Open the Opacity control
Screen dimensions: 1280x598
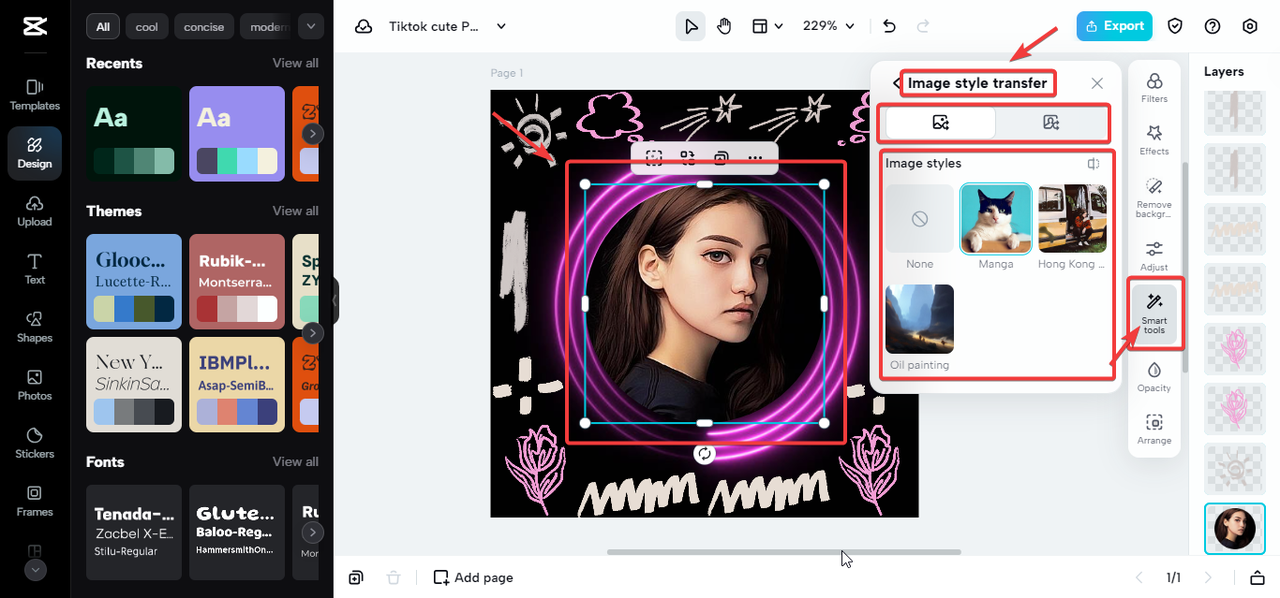(x=1154, y=377)
